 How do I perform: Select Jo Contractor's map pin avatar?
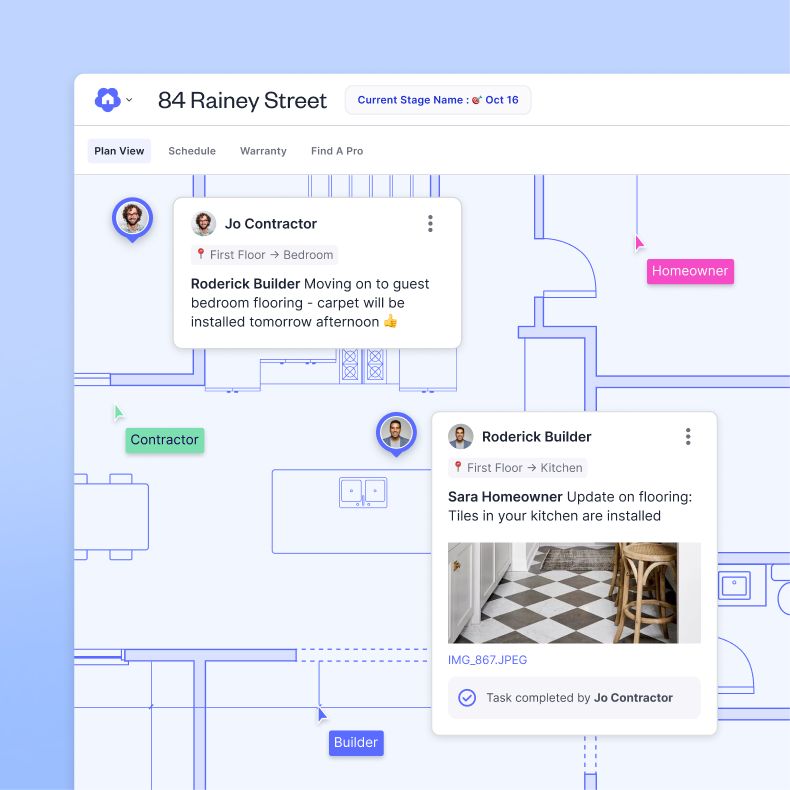133,218
